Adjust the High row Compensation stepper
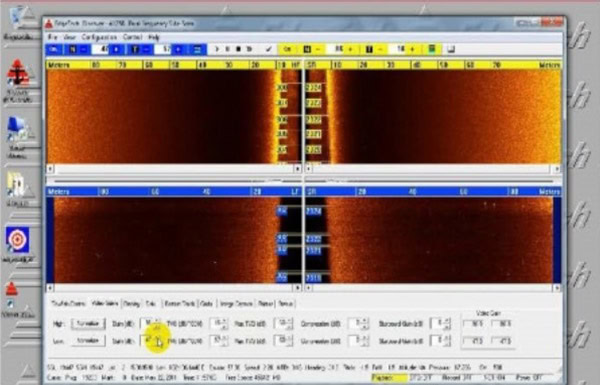This screenshot has width=600, height=385. coord(365,323)
